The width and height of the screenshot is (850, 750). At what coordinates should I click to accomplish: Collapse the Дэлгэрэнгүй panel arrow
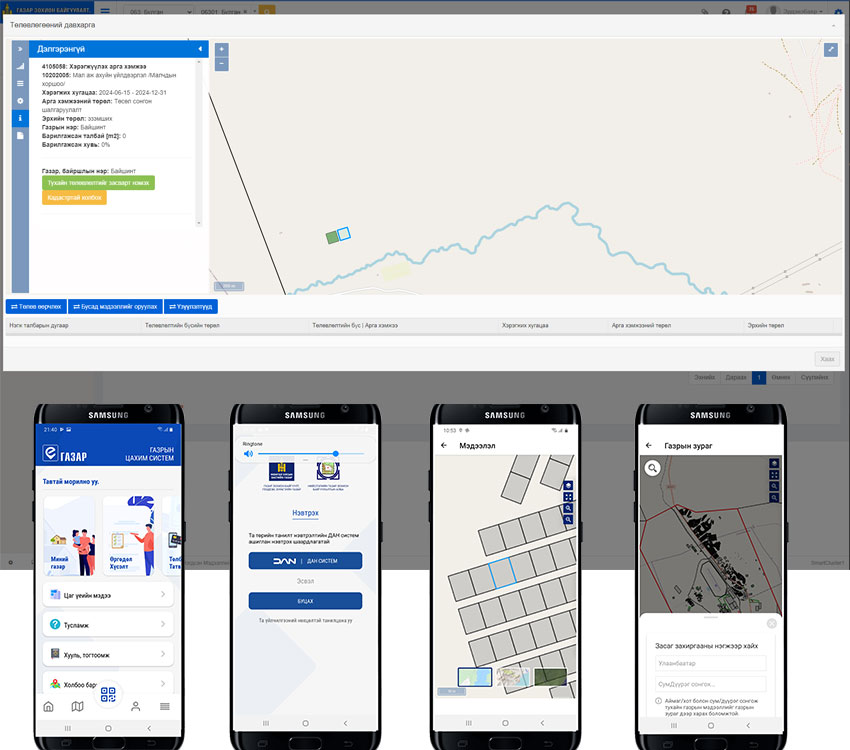coord(199,48)
